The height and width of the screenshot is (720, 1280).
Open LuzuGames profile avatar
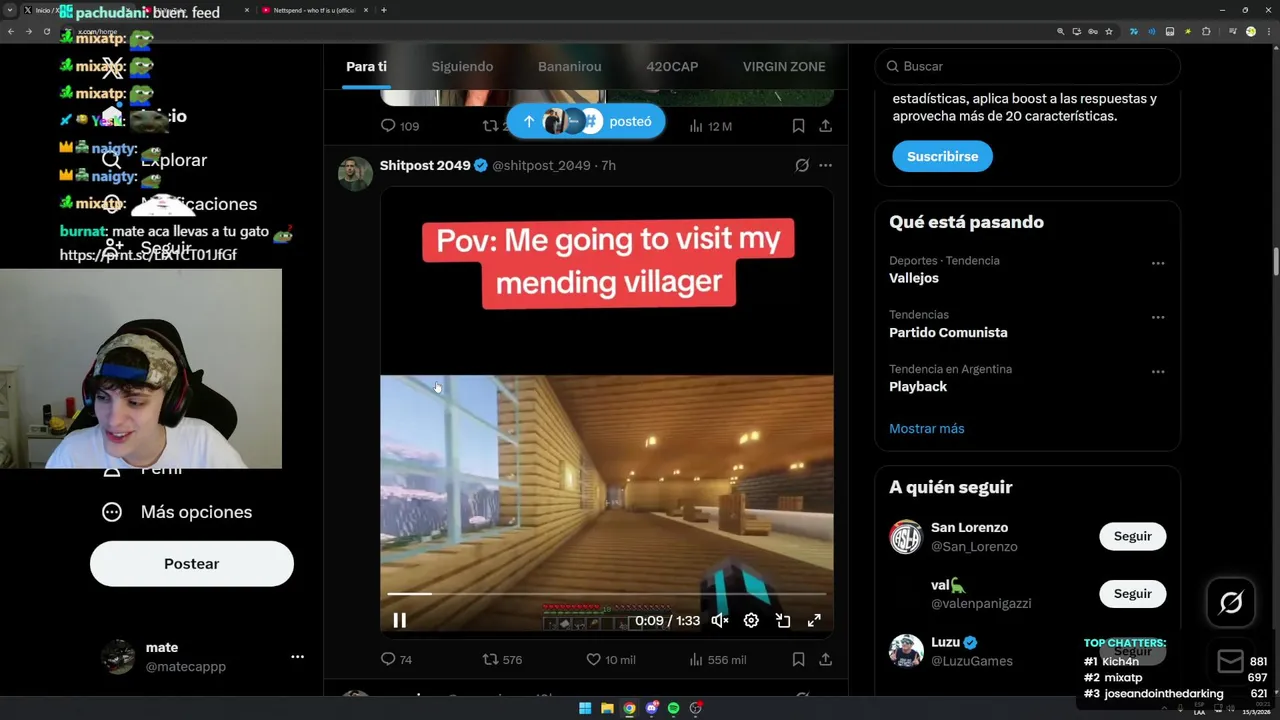point(906,651)
